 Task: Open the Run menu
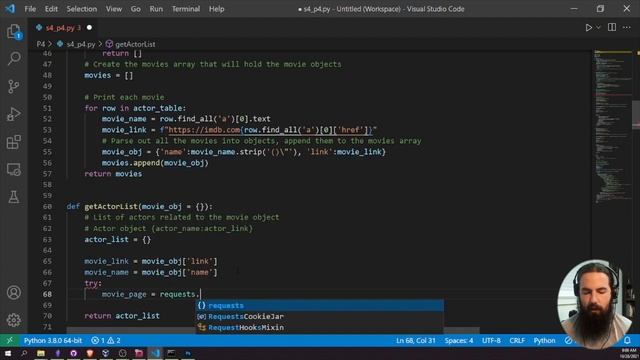[x=156, y=9]
